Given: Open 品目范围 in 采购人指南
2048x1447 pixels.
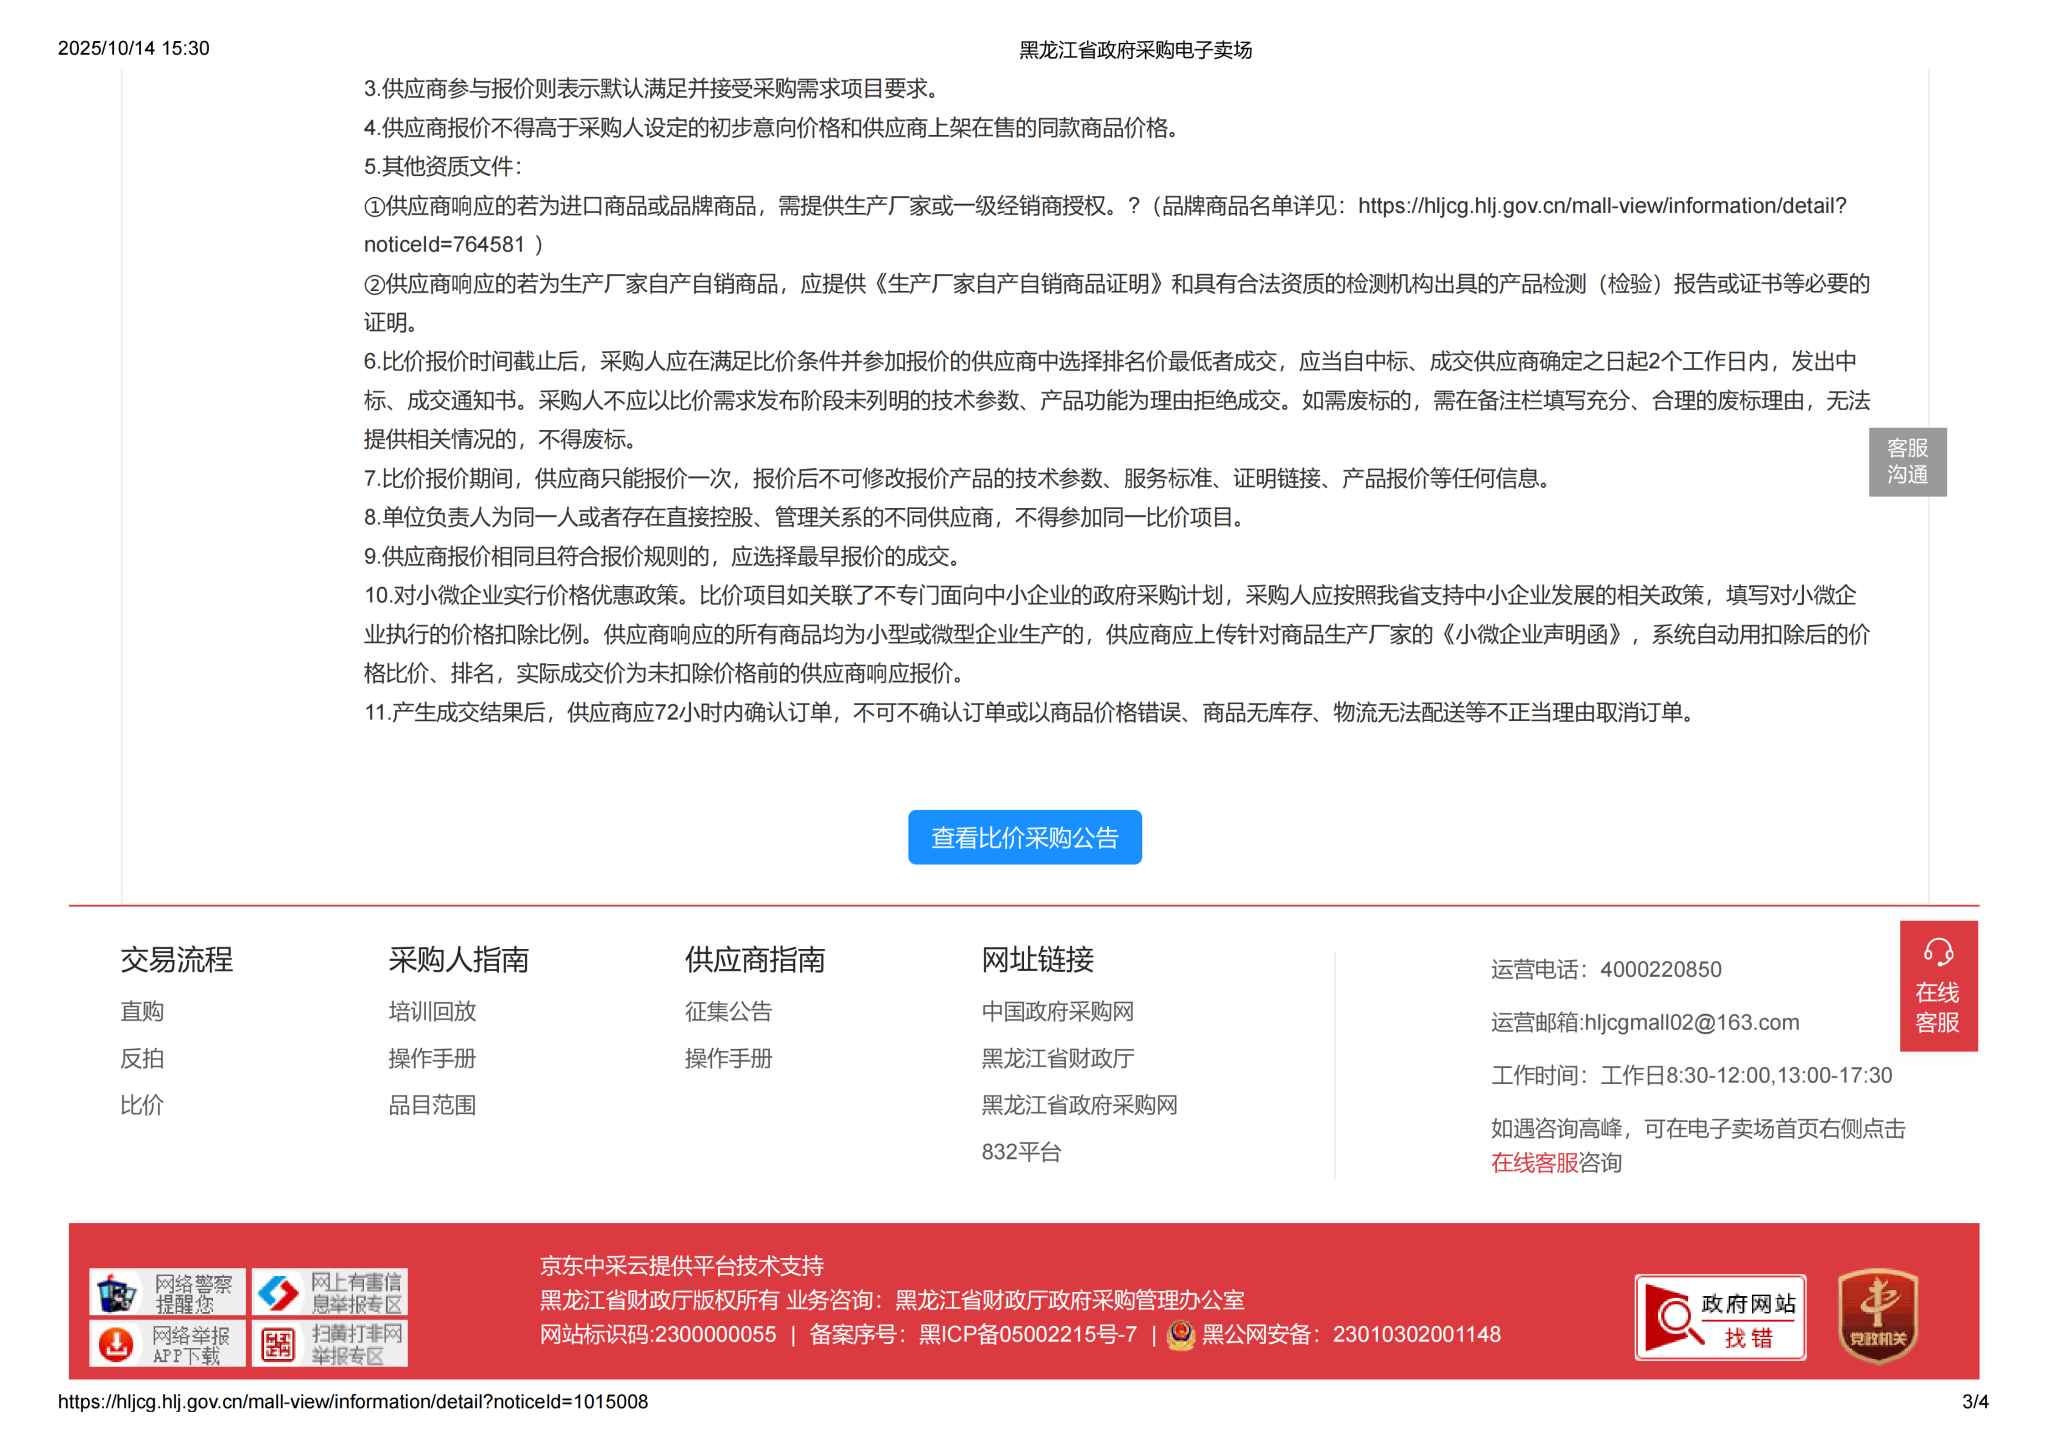Looking at the screenshot, I should click(x=432, y=1105).
